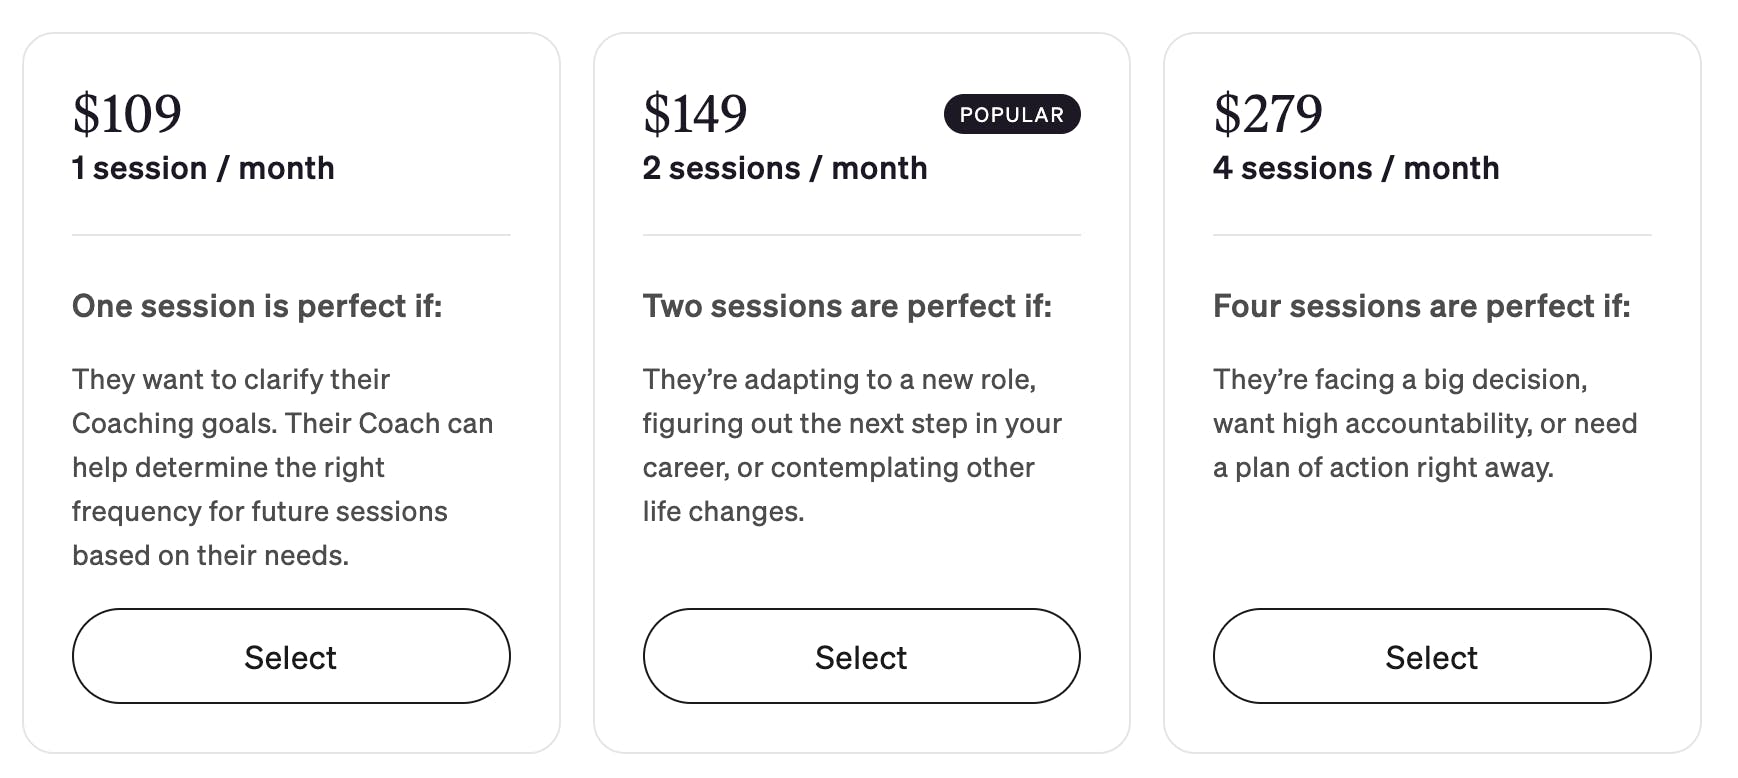This screenshot has width=1738, height=778.
Task: Click the $279 price heading
Action: pos(1267,114)
